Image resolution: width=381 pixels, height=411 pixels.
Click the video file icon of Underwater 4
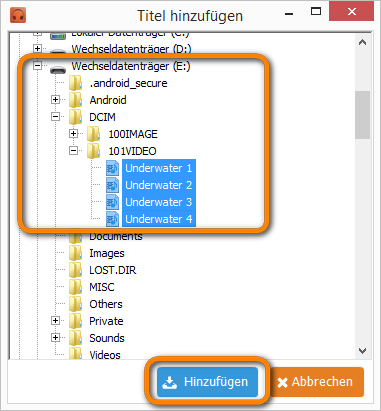coord(113,219)
